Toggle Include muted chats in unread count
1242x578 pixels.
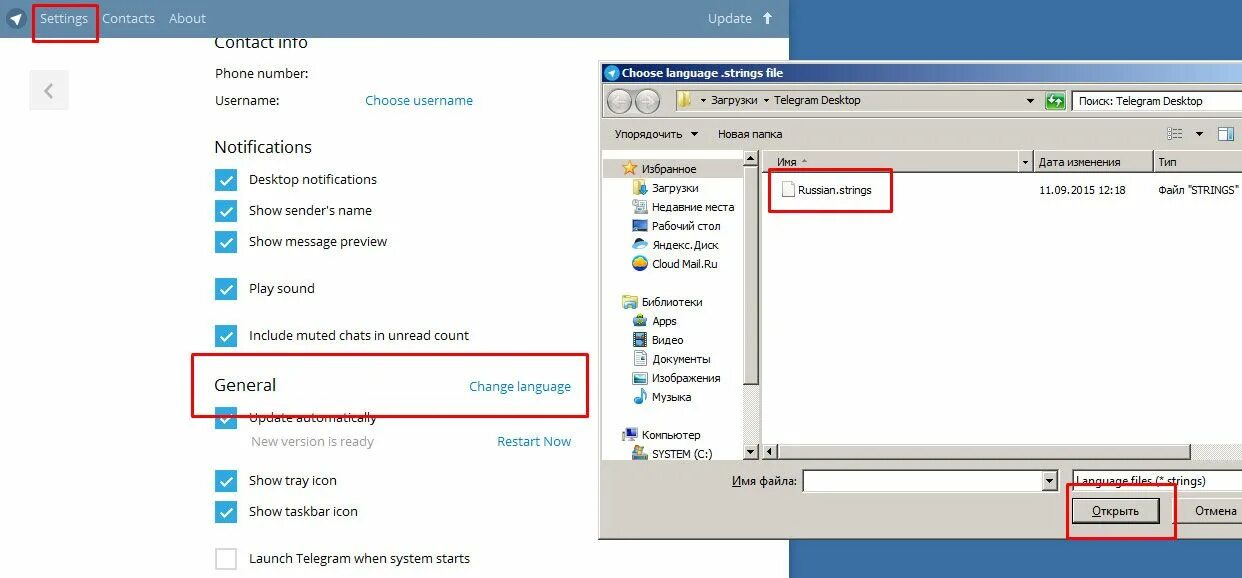tap(226, 336)
